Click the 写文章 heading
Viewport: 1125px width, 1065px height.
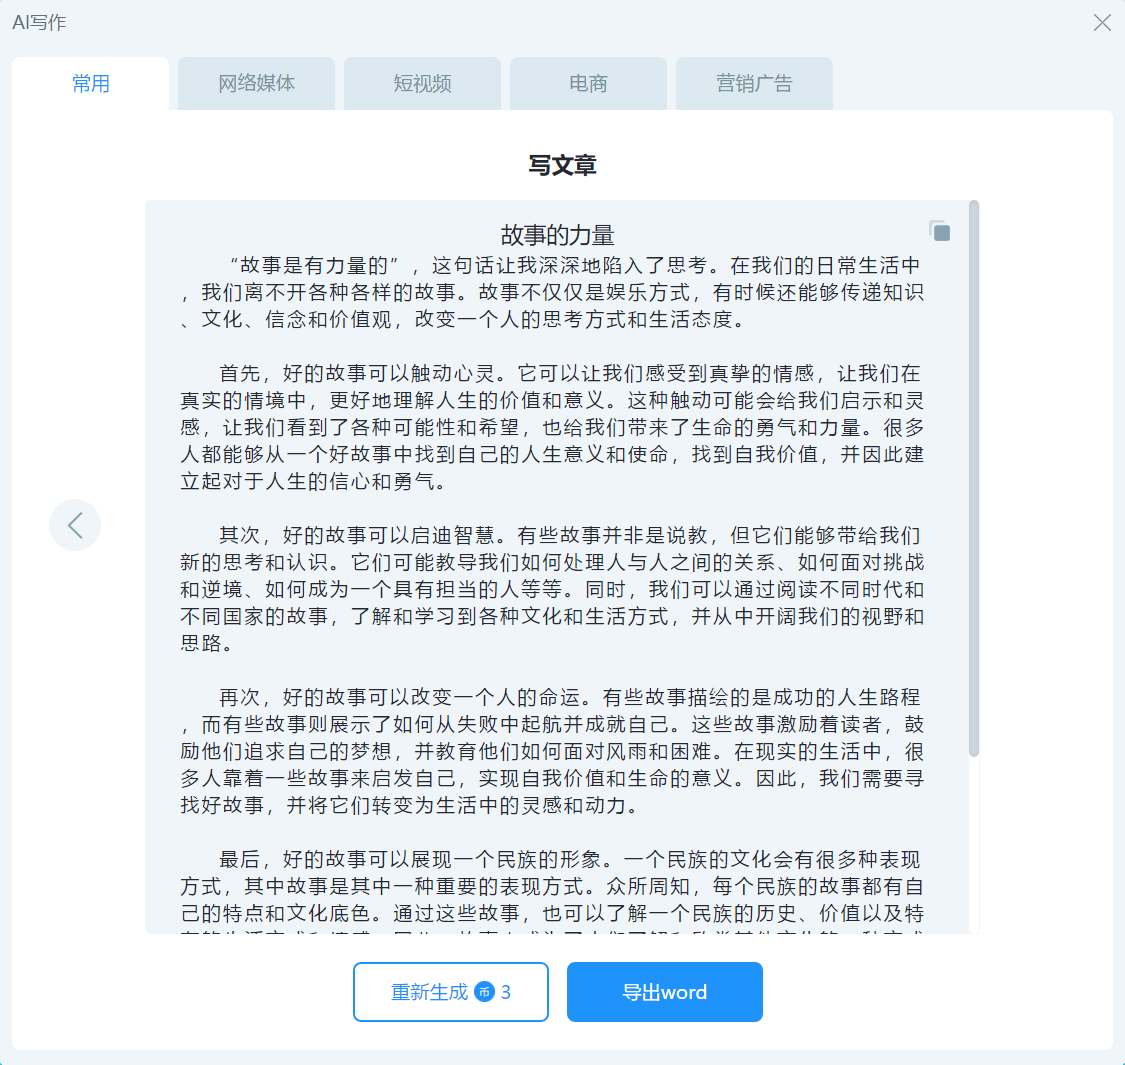click(562, 166)
